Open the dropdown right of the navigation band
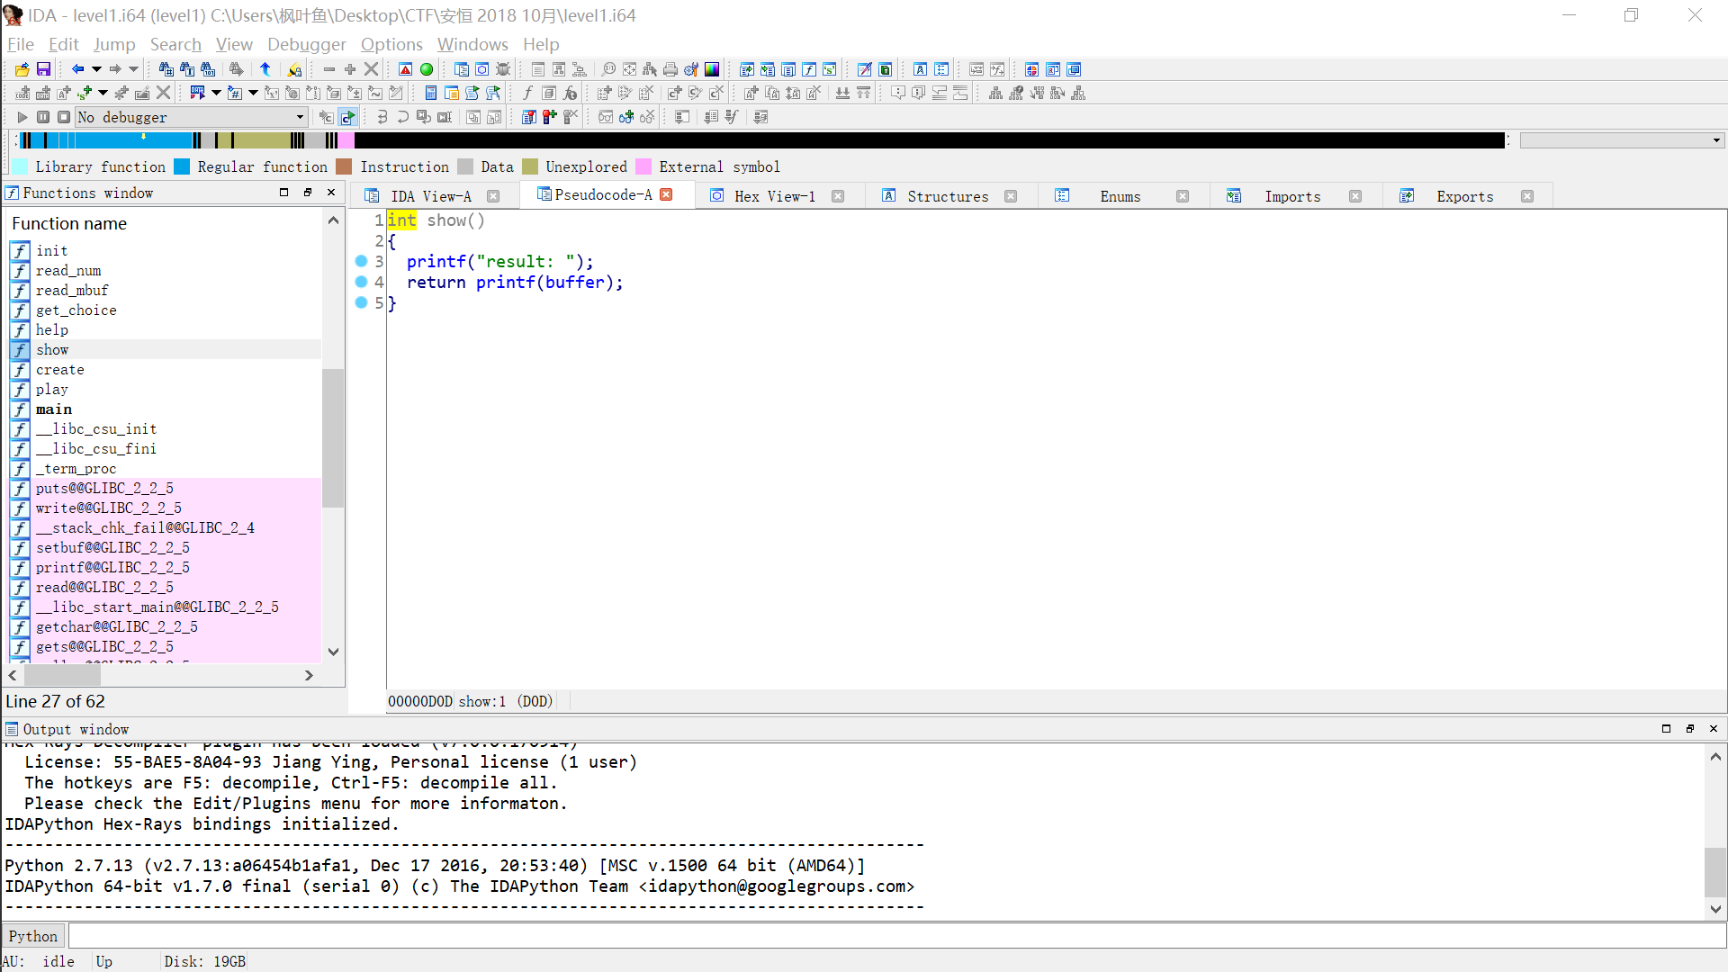The height and width of the screenshot is (972, 1728). [x=1716, y=141]
